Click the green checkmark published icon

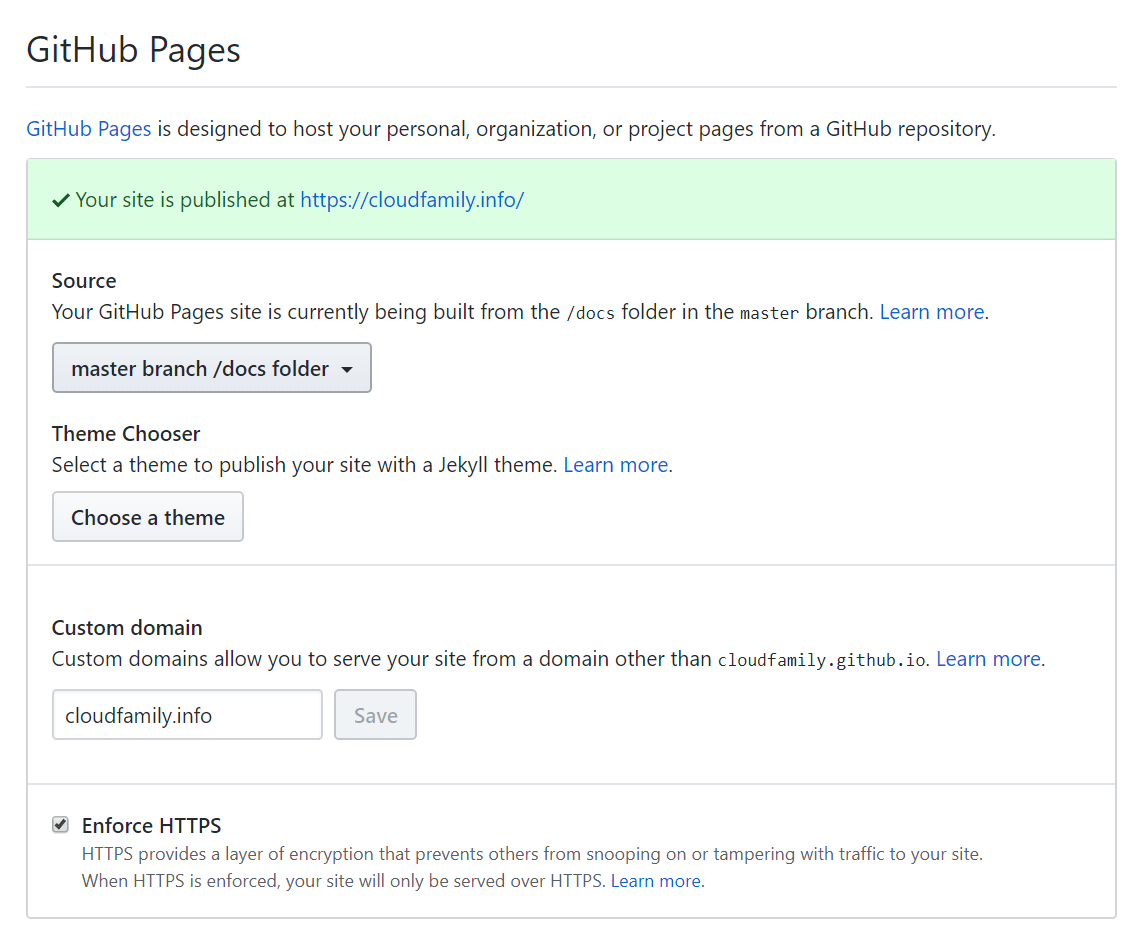point(61,201)
